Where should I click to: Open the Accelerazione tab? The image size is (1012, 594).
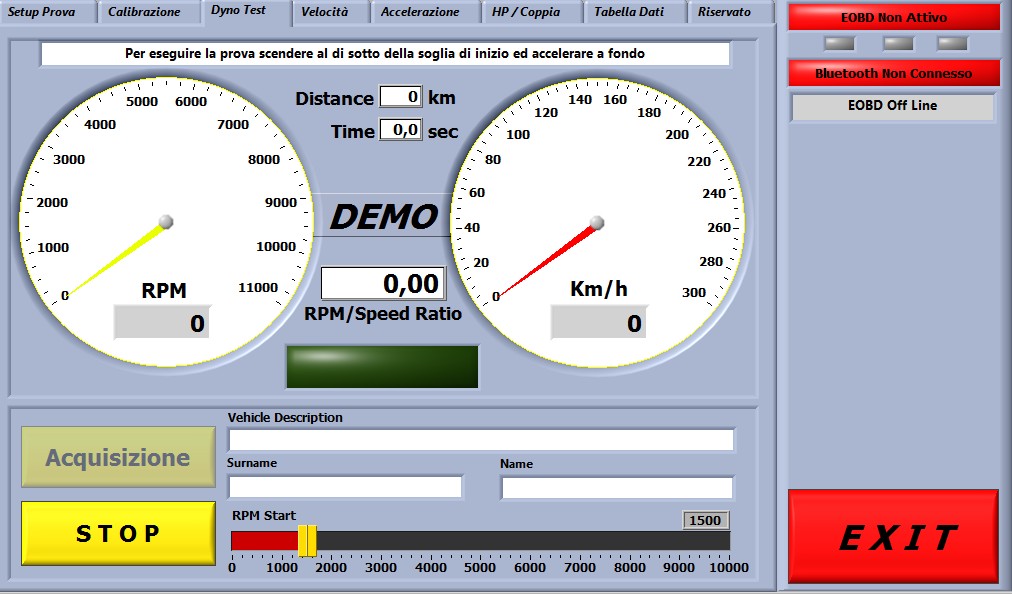click(420, 12)
